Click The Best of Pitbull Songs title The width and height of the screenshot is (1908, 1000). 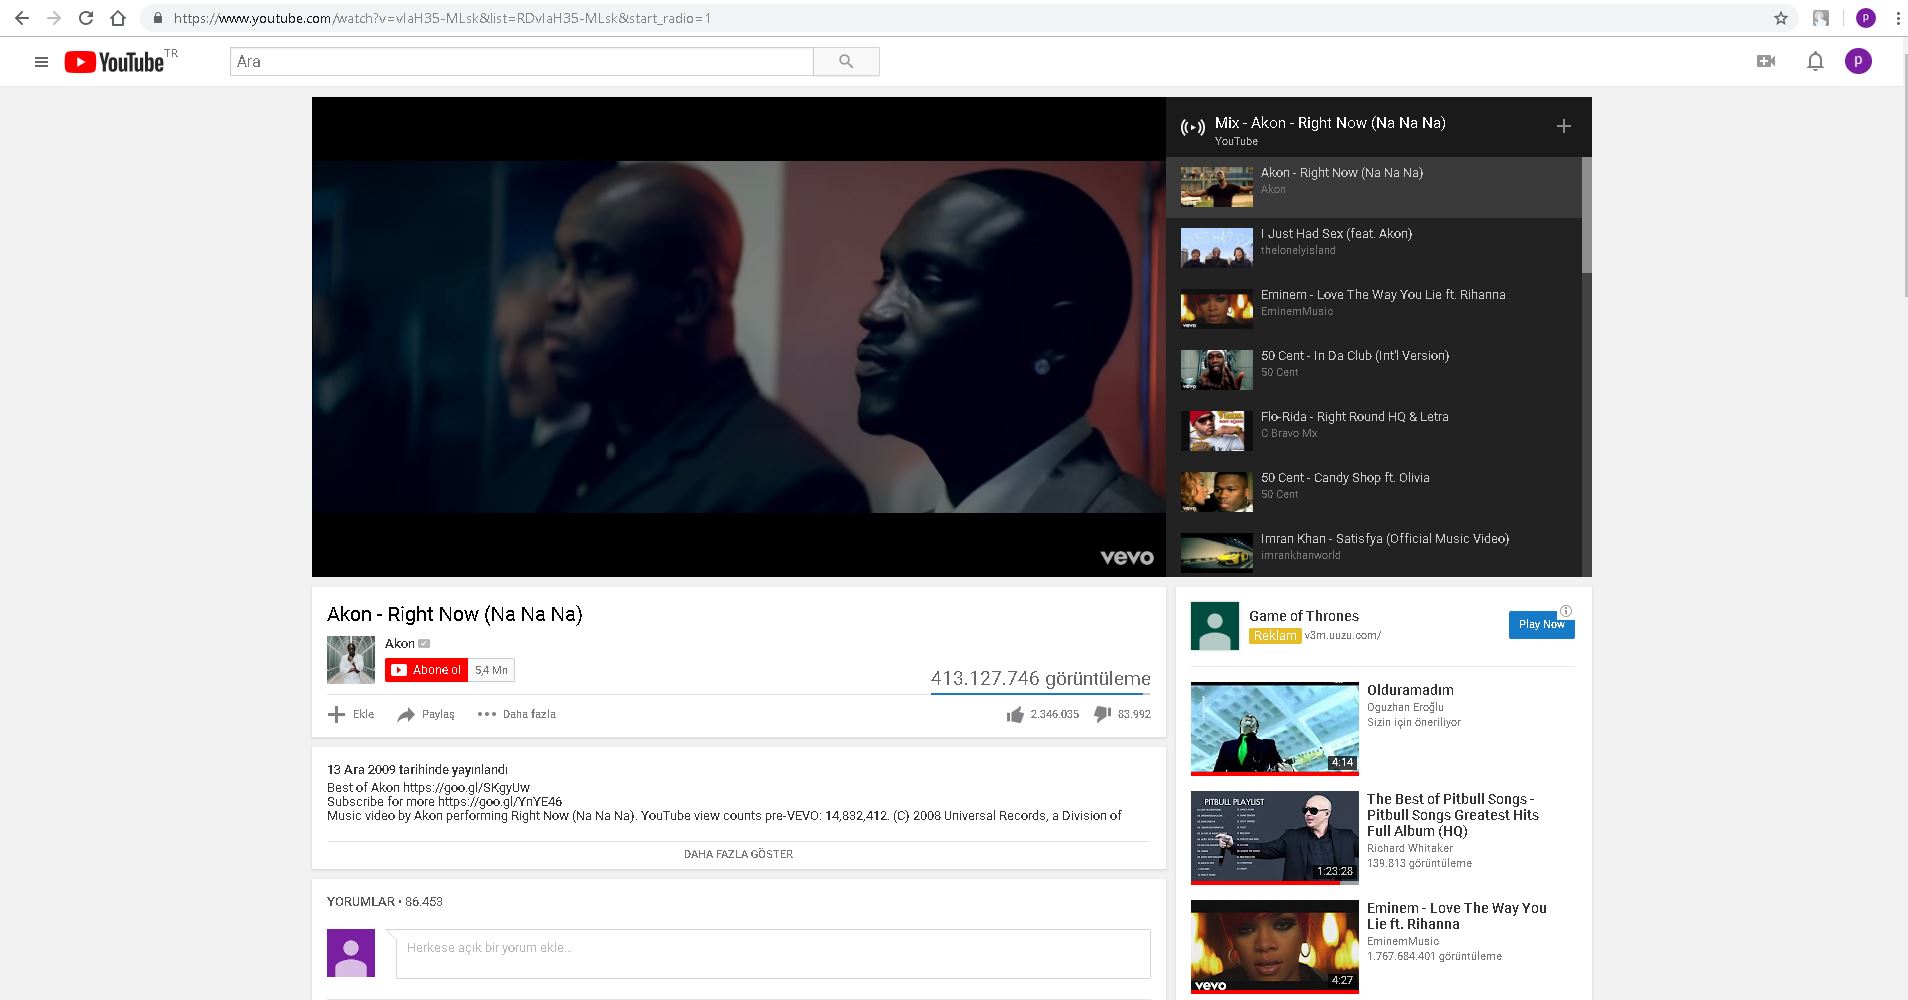pos(1453,815)
